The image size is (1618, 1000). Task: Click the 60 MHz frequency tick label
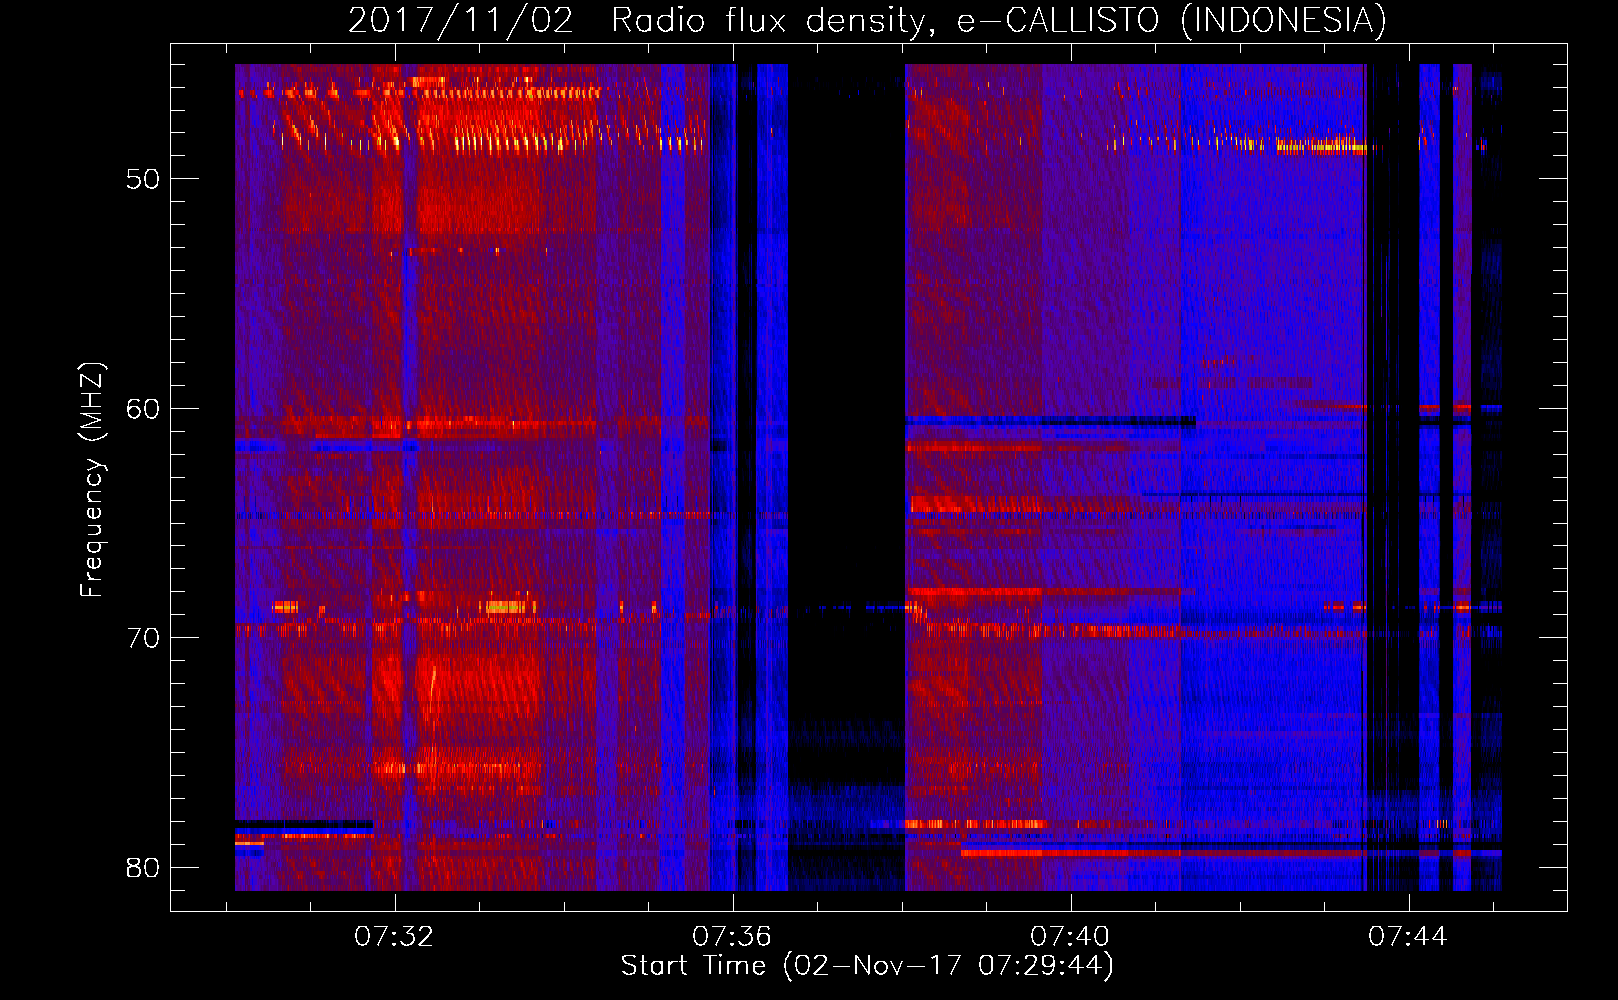143,408
